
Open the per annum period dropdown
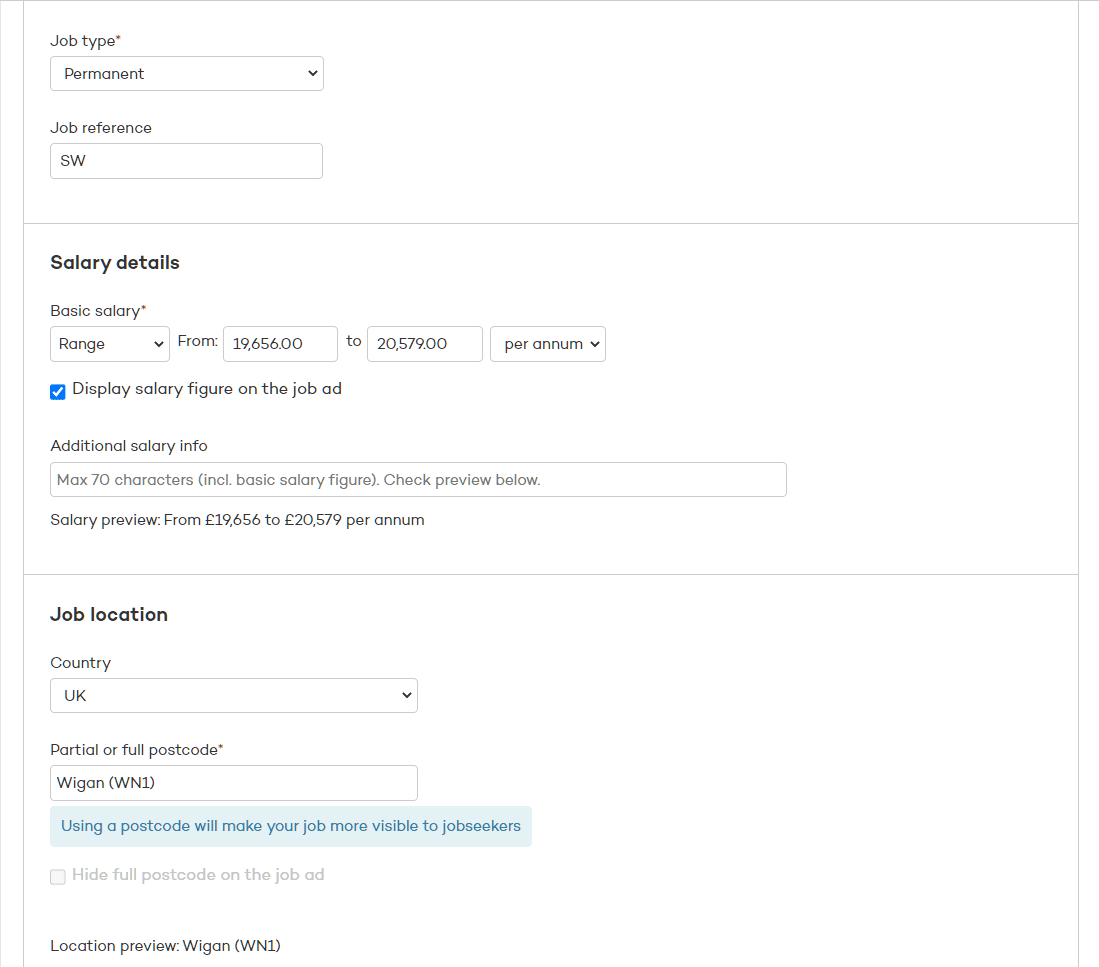pos(547,344)
